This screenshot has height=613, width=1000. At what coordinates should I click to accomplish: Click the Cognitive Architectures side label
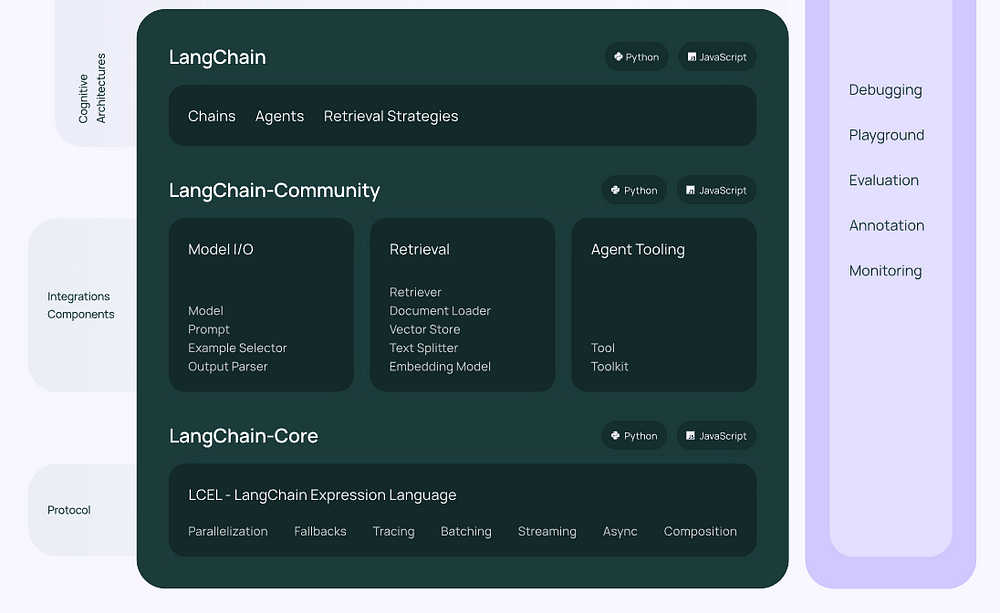[92, 89]
